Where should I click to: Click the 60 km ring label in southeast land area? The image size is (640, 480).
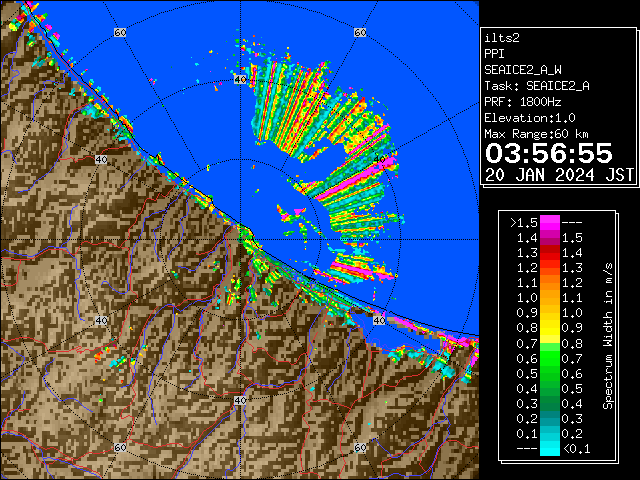(x=360, y=447)
